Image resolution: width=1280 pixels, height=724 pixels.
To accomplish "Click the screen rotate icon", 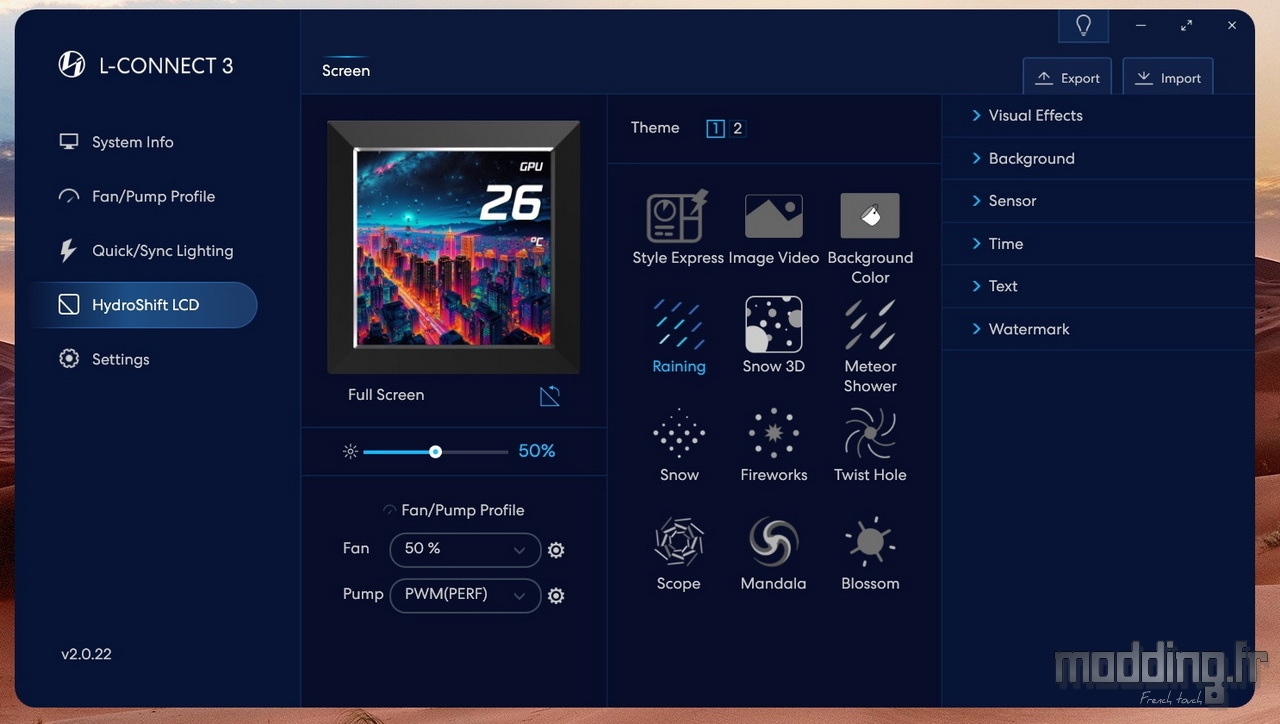I will [550, 396].
